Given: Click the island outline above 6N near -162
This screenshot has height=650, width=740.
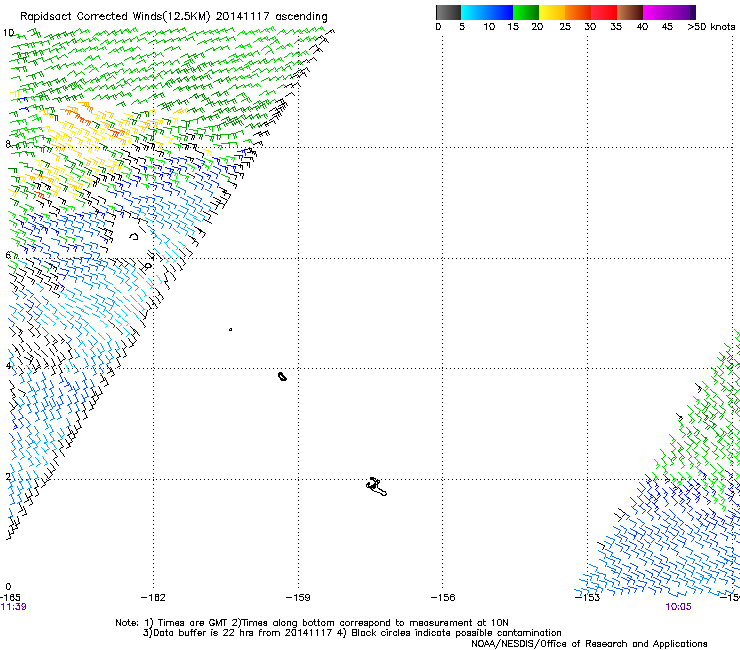Looking at the screenshot, I should point(135,236).
